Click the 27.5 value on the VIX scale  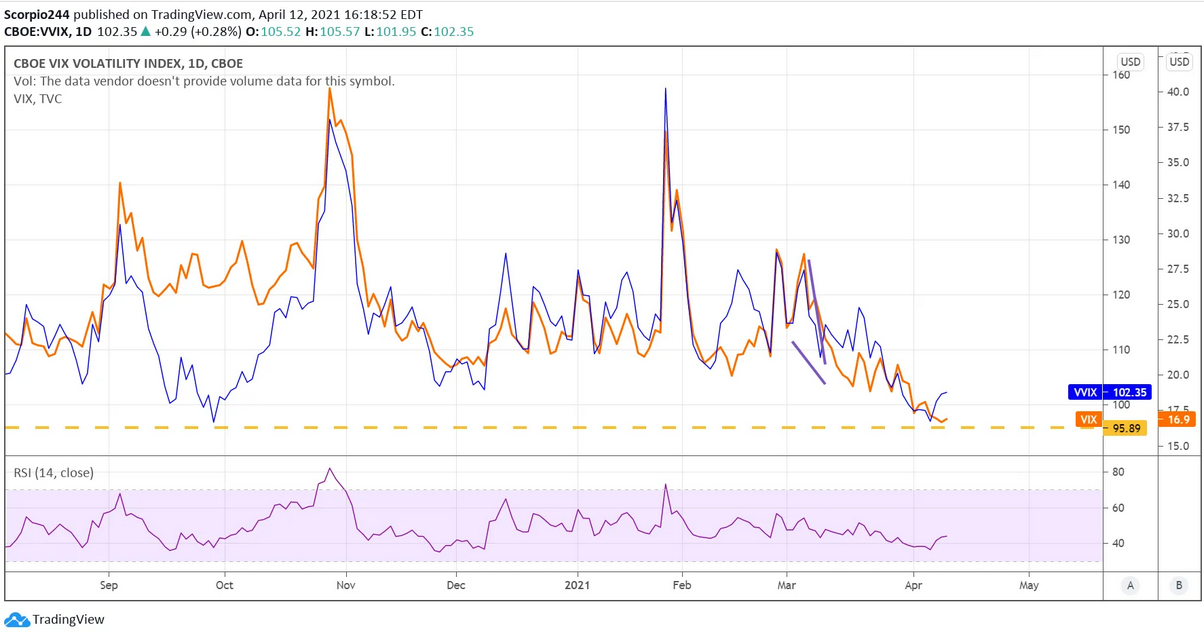pyautogui.click(x=1178, y=270)
